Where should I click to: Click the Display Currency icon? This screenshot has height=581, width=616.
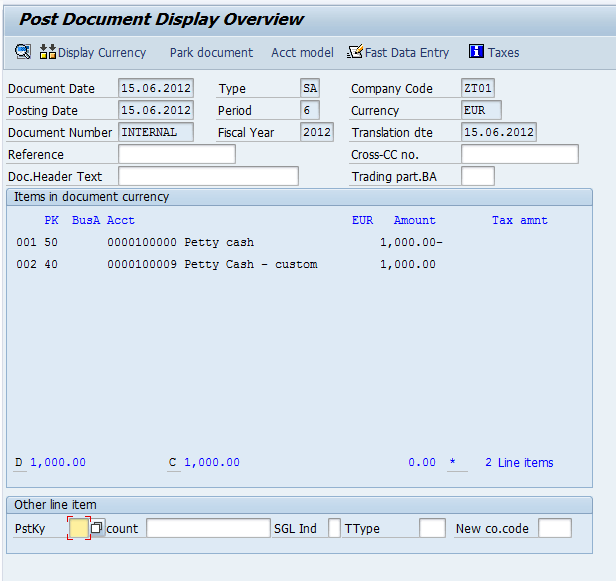48,52
